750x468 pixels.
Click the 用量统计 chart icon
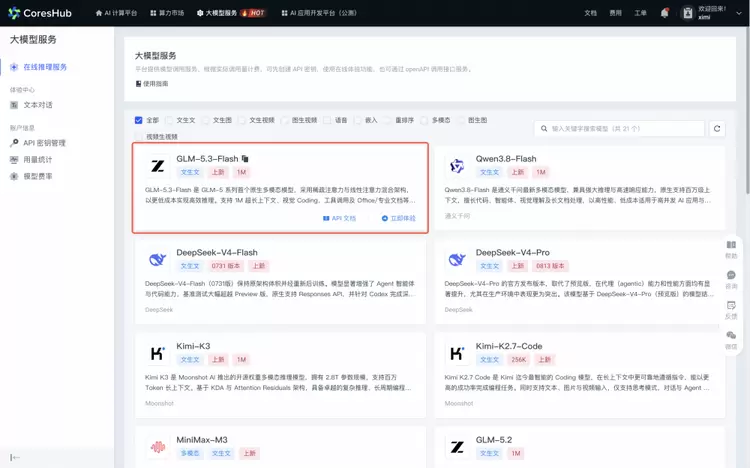pyautogui.click(x=14, y=159)
